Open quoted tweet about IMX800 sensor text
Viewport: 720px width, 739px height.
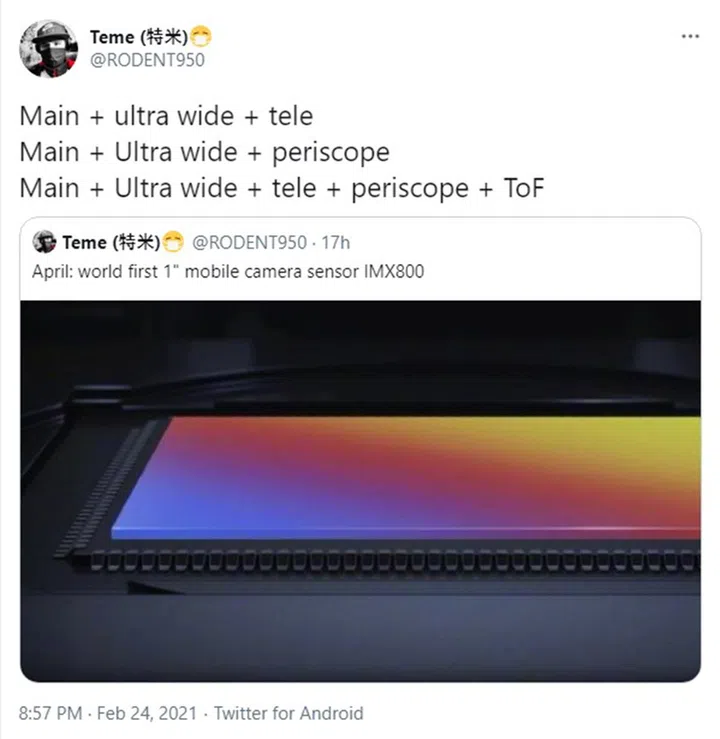point(228,272)
